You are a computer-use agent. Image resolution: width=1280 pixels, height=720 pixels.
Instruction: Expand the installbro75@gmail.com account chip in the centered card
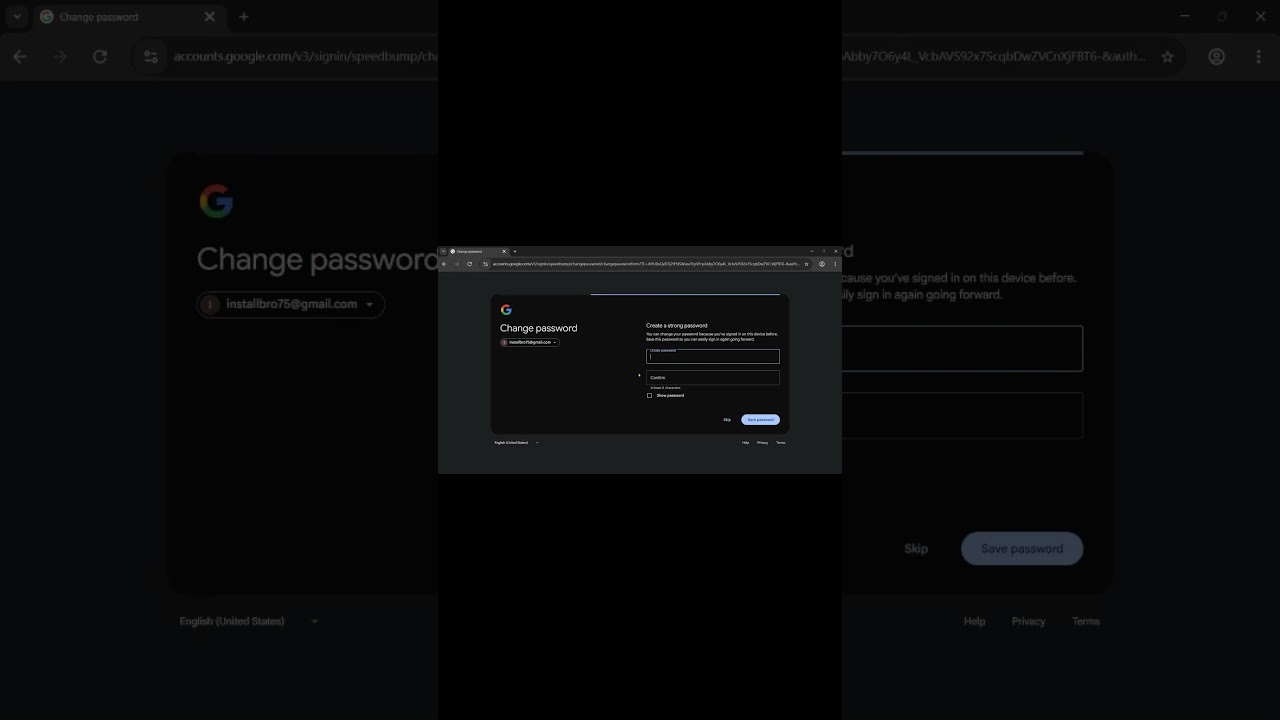coord(530,342)
